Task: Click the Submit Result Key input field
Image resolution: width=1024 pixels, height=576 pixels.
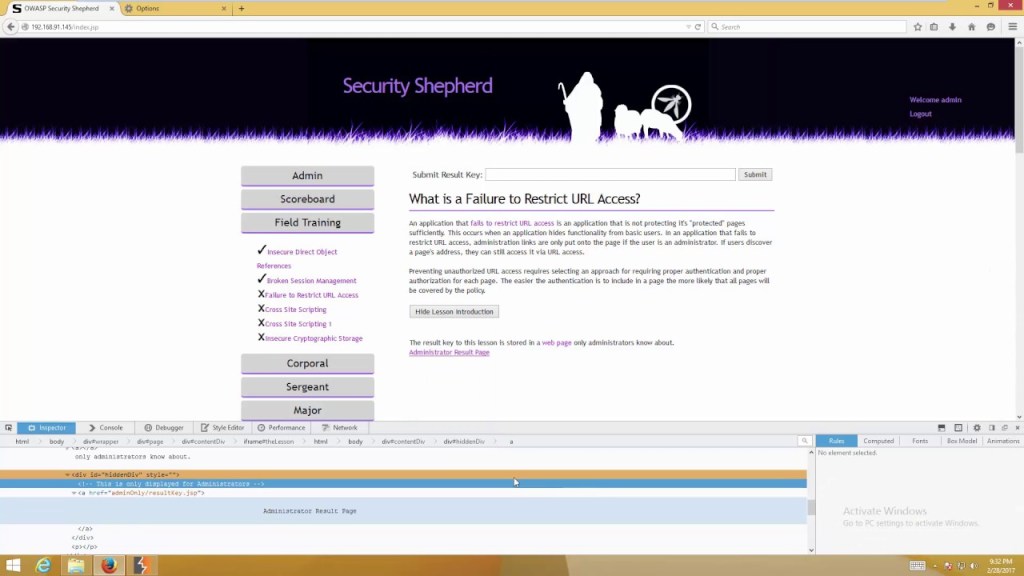Action: pyautogui.click(x=610, y=175)
